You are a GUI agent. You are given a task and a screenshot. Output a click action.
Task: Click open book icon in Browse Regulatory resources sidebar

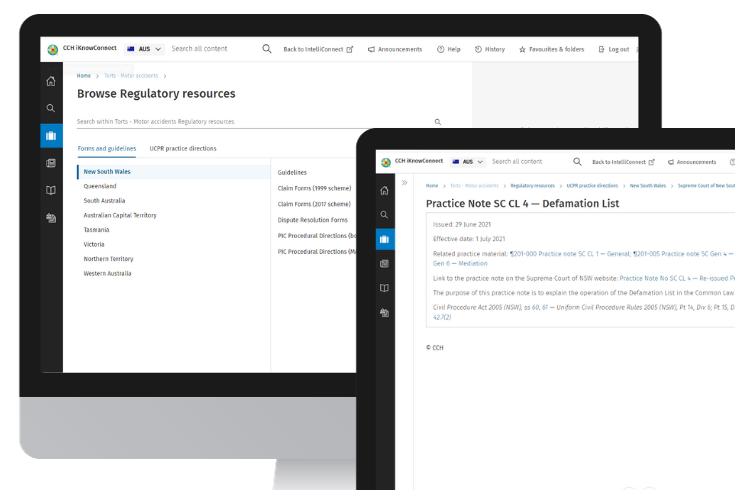(x=51, y=190)
